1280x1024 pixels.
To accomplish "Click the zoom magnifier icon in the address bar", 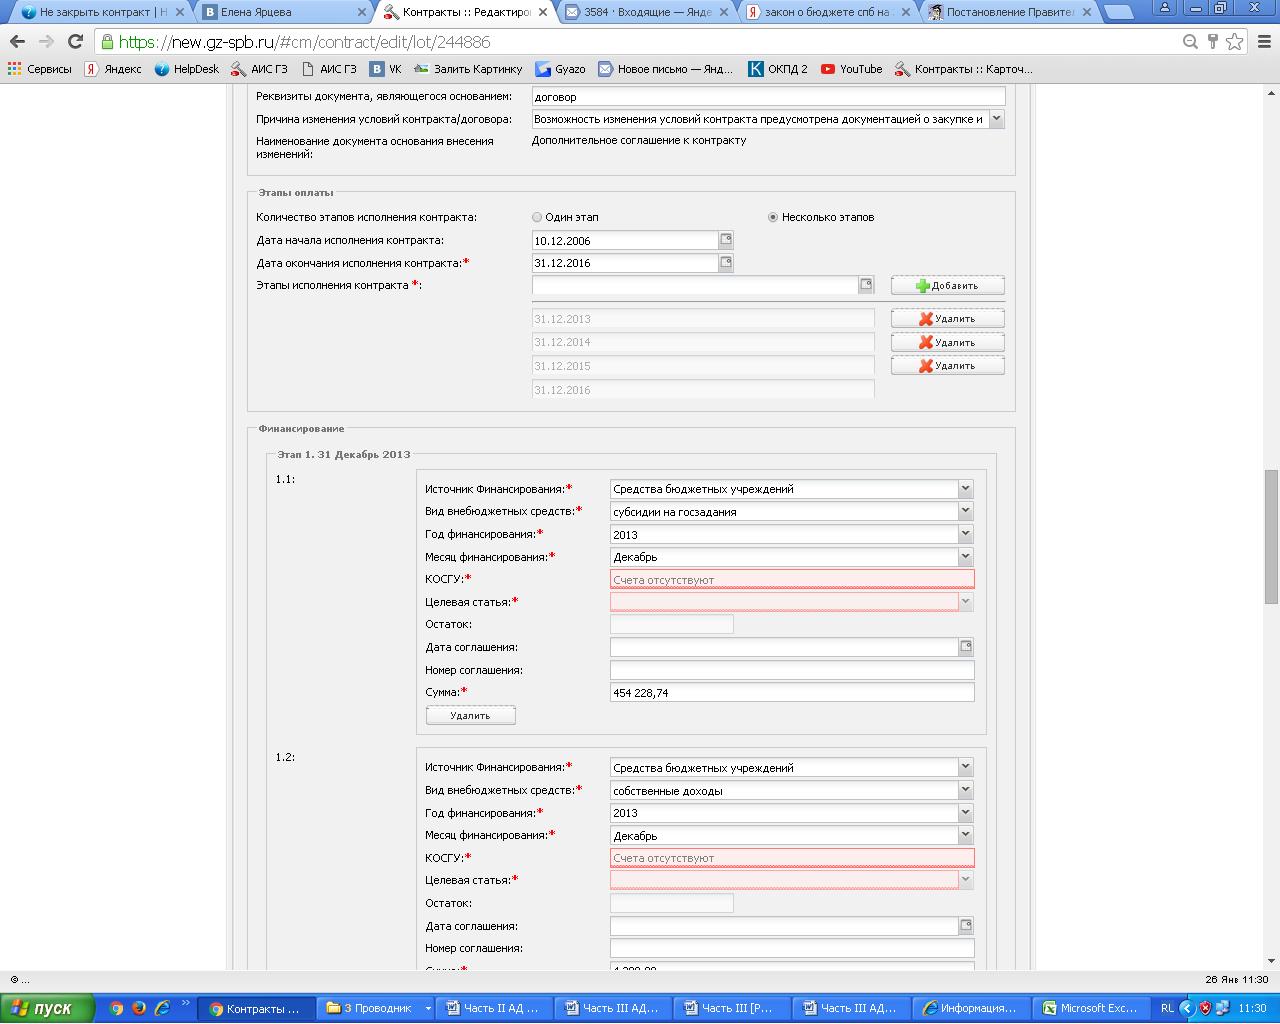I will point(1190,42).
